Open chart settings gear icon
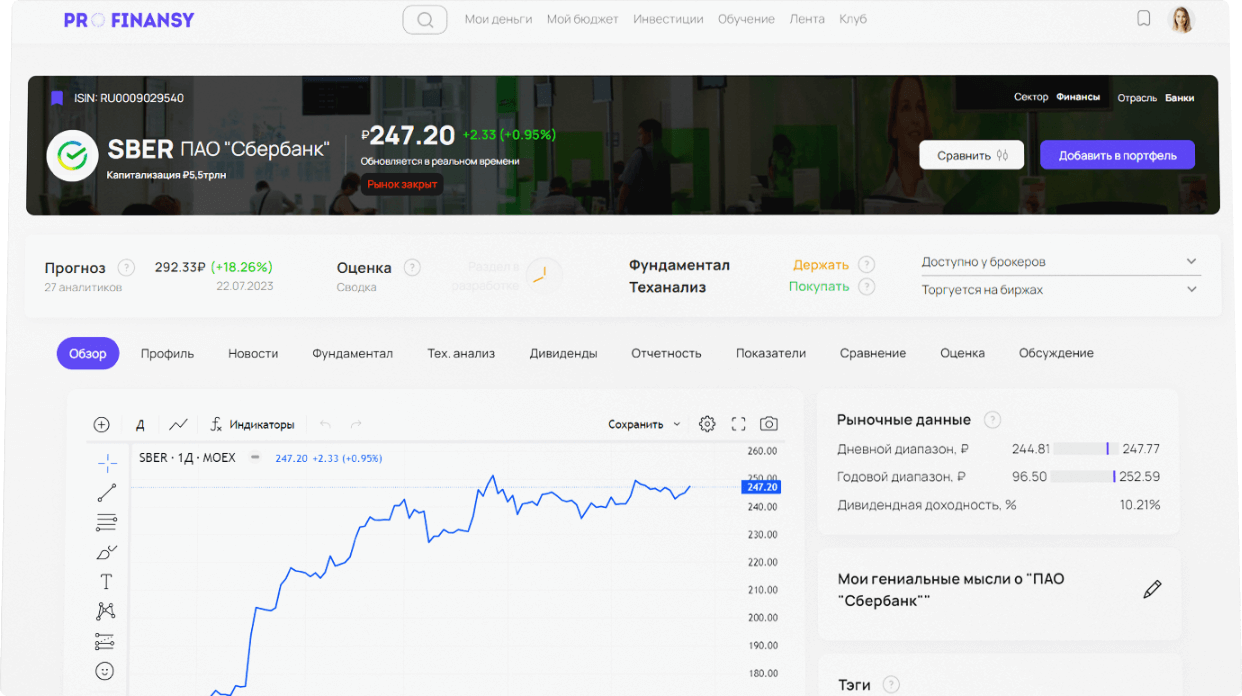The image size is (1242, 696). 707,424
